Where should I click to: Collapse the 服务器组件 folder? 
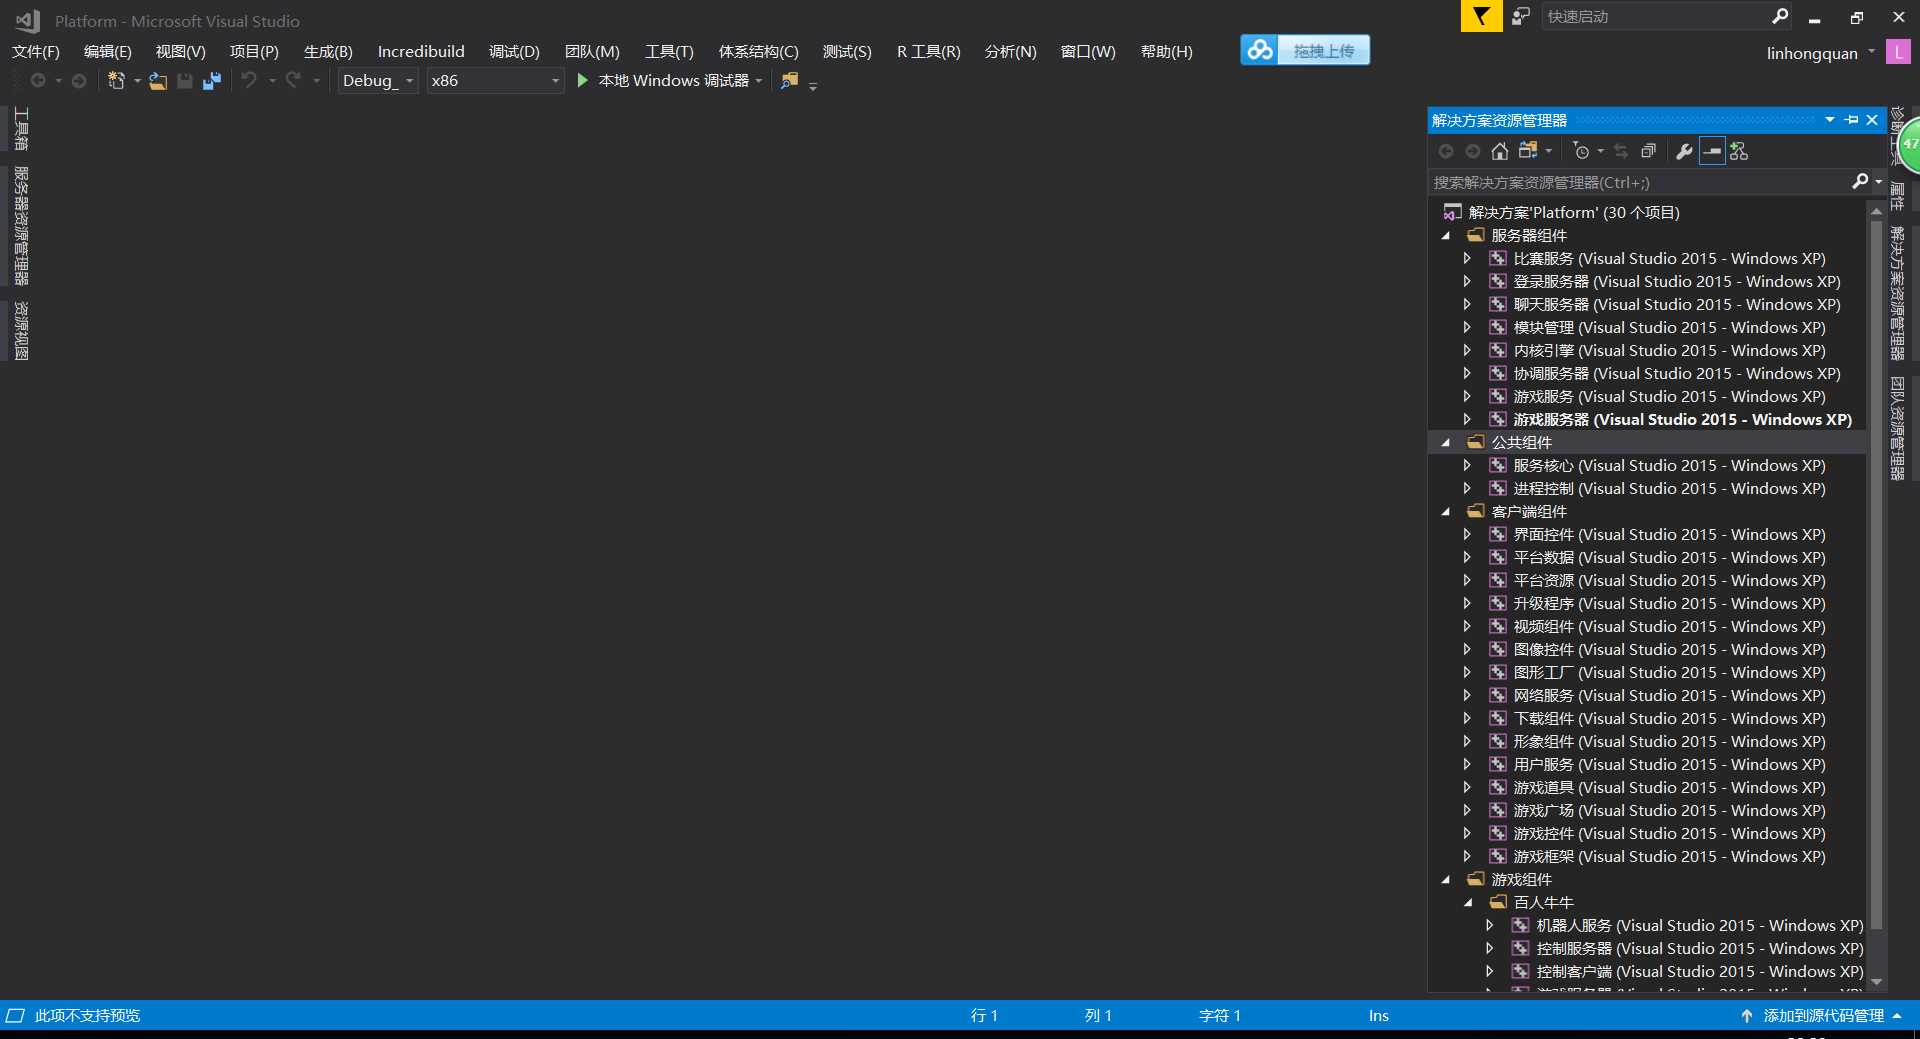(x=1445, y=236)
